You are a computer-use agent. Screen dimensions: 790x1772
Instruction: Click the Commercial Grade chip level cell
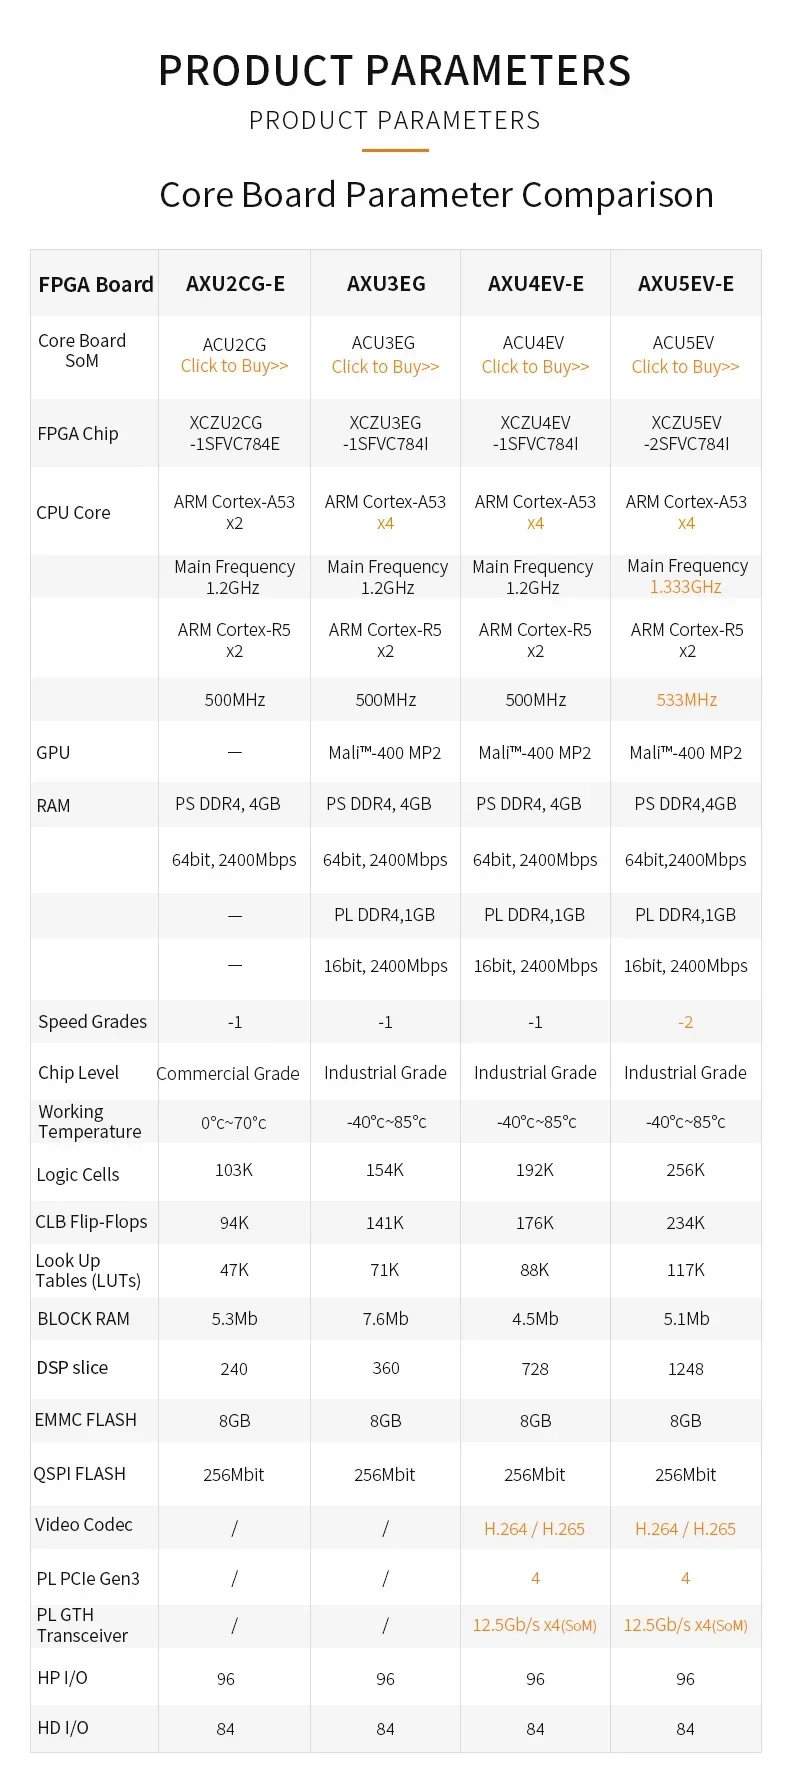click(x=228, y=1073)
